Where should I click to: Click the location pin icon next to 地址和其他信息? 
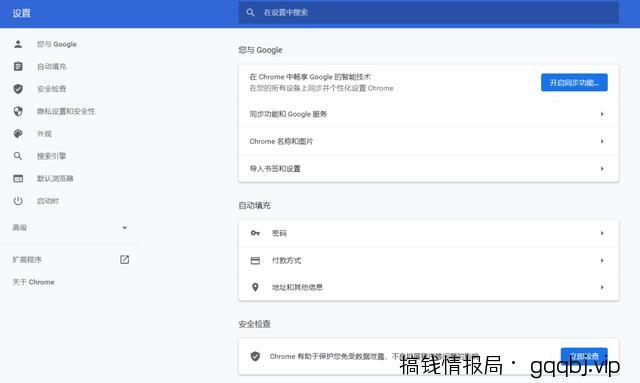click(255, 287)
